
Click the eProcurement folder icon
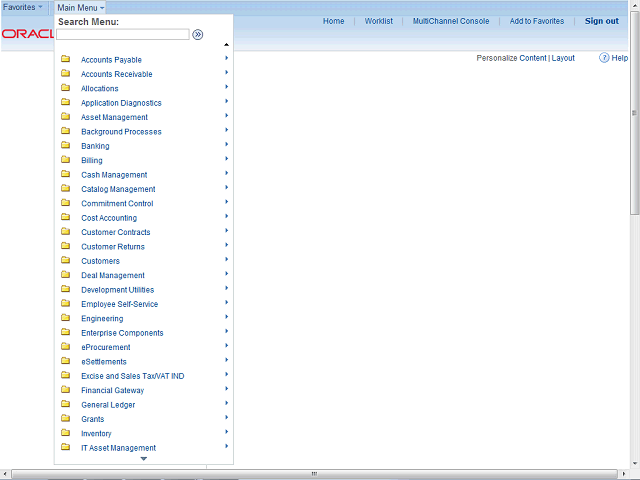tap(65, 347)
